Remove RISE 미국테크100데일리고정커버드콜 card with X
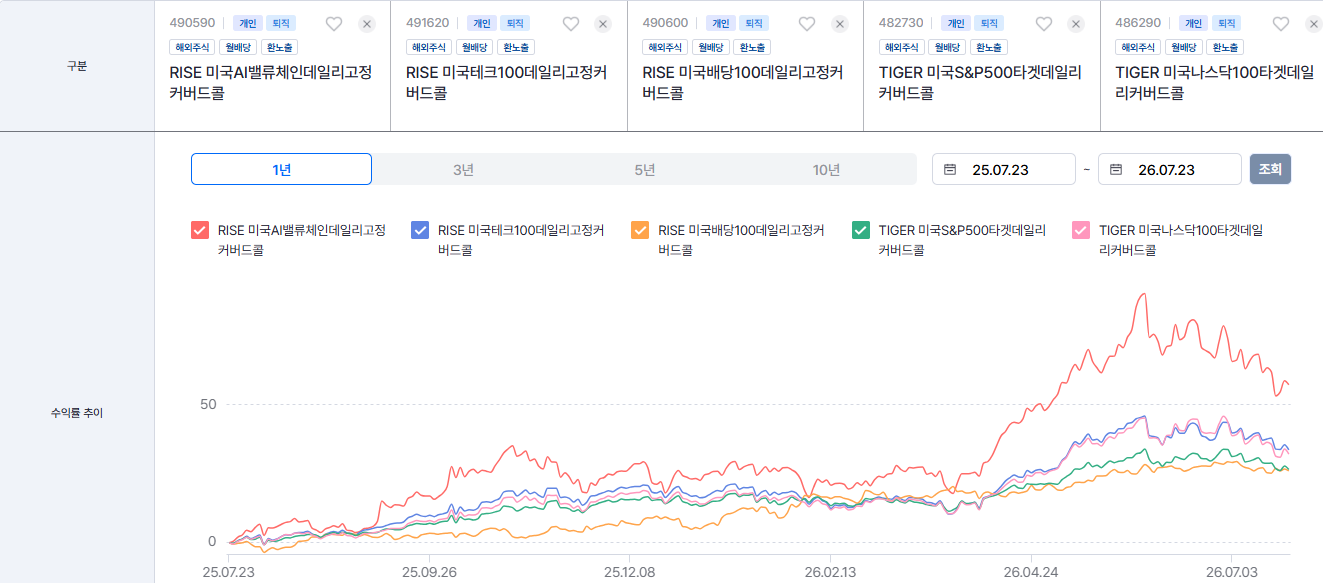This screenshot has width=1323, height=583. [603, 24]
